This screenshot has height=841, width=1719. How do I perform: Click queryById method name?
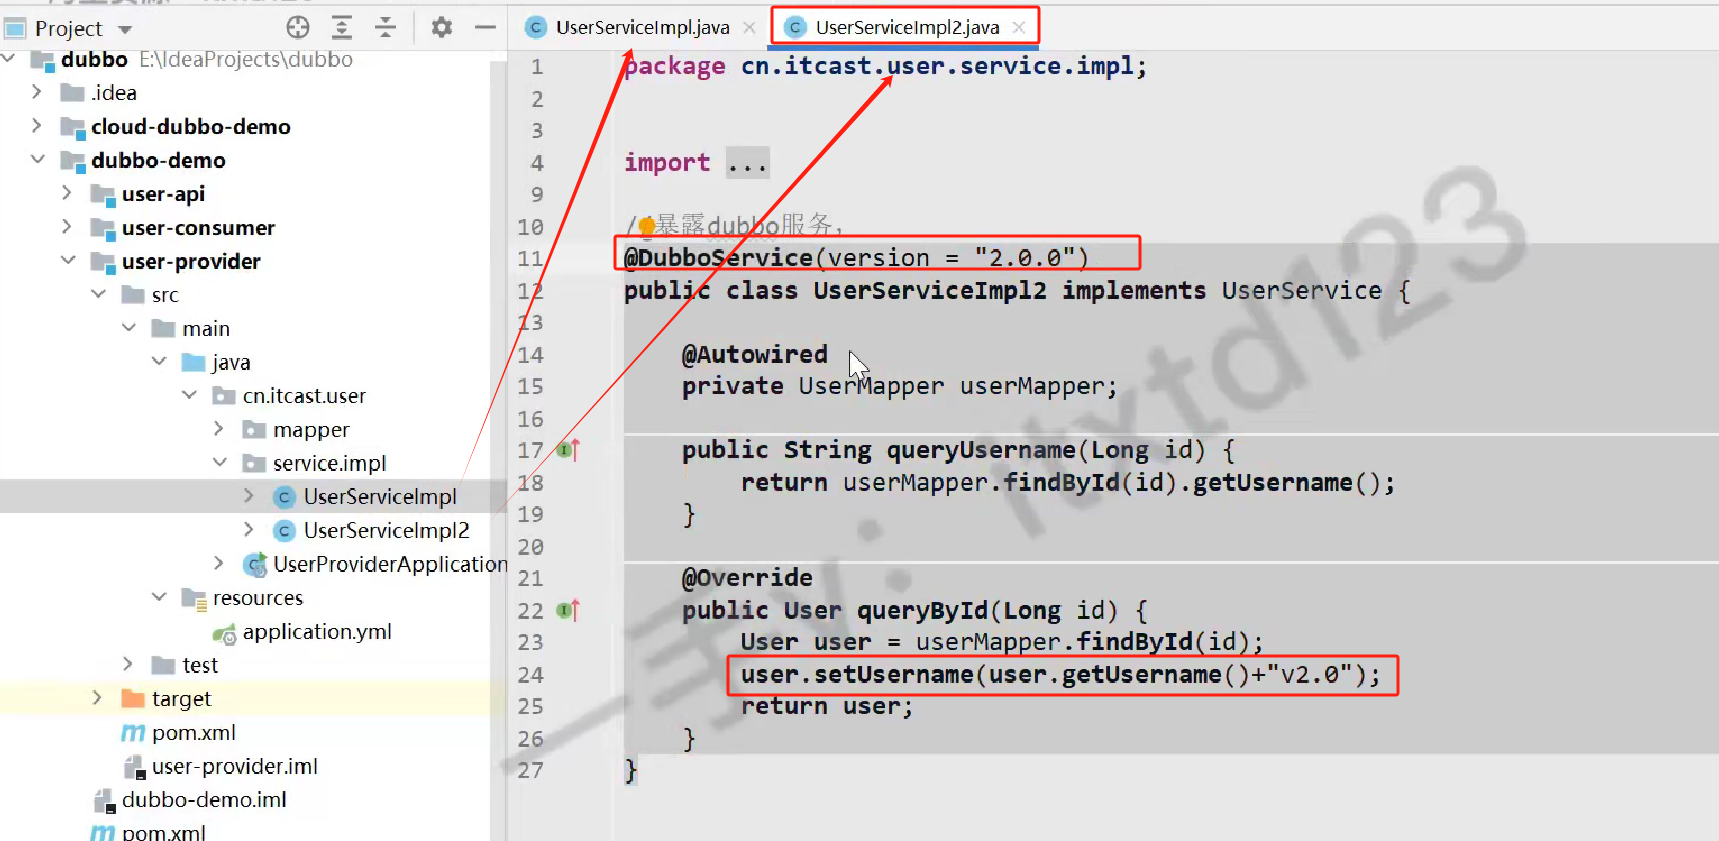pos(922,610)
